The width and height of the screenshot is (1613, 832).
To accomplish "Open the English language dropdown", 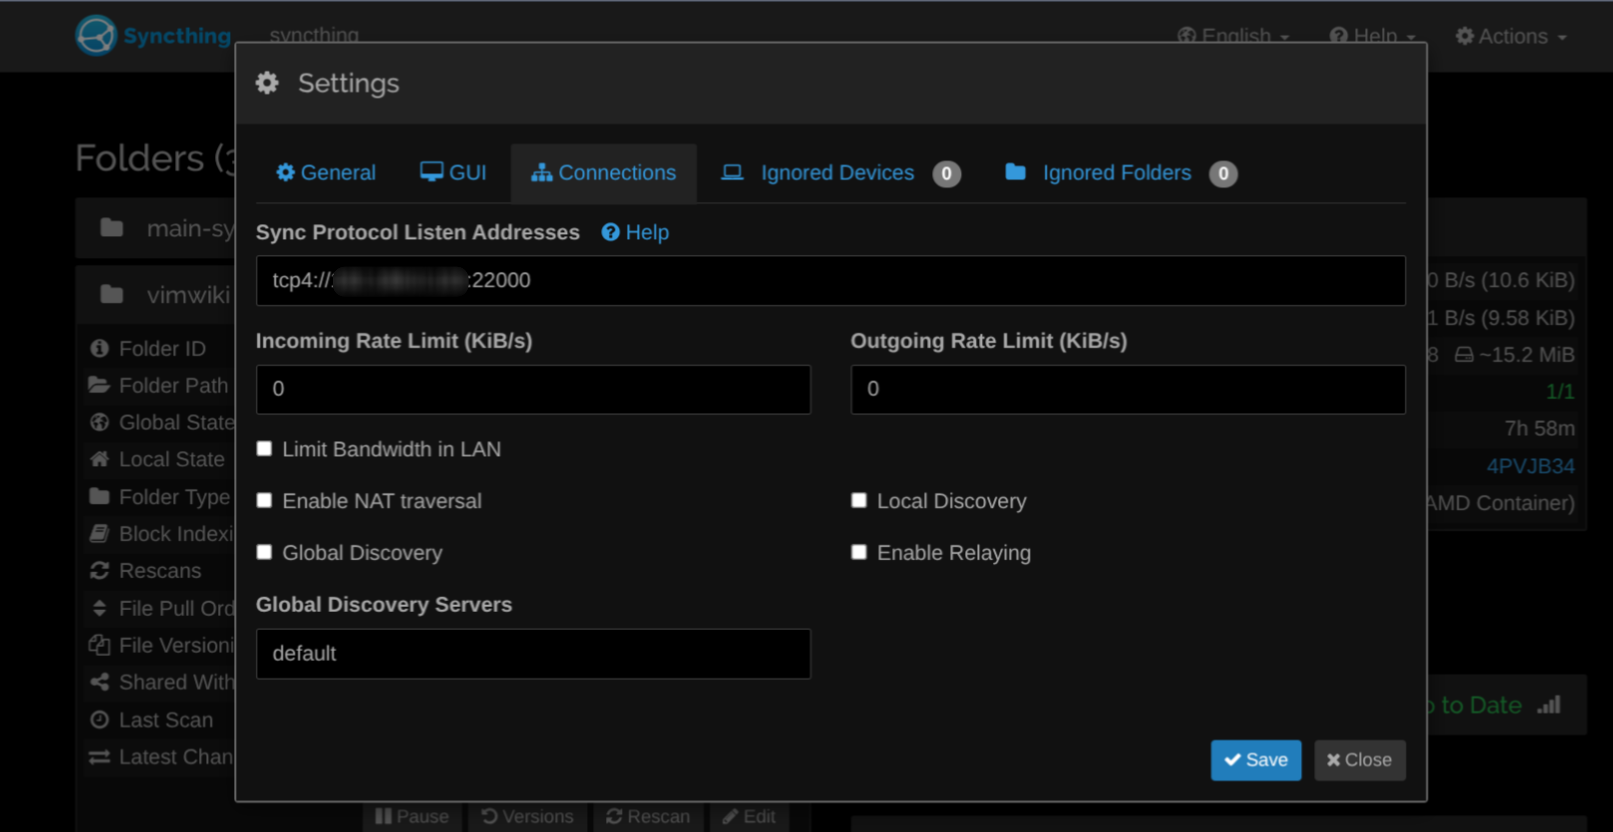I will coord(1234,36).
